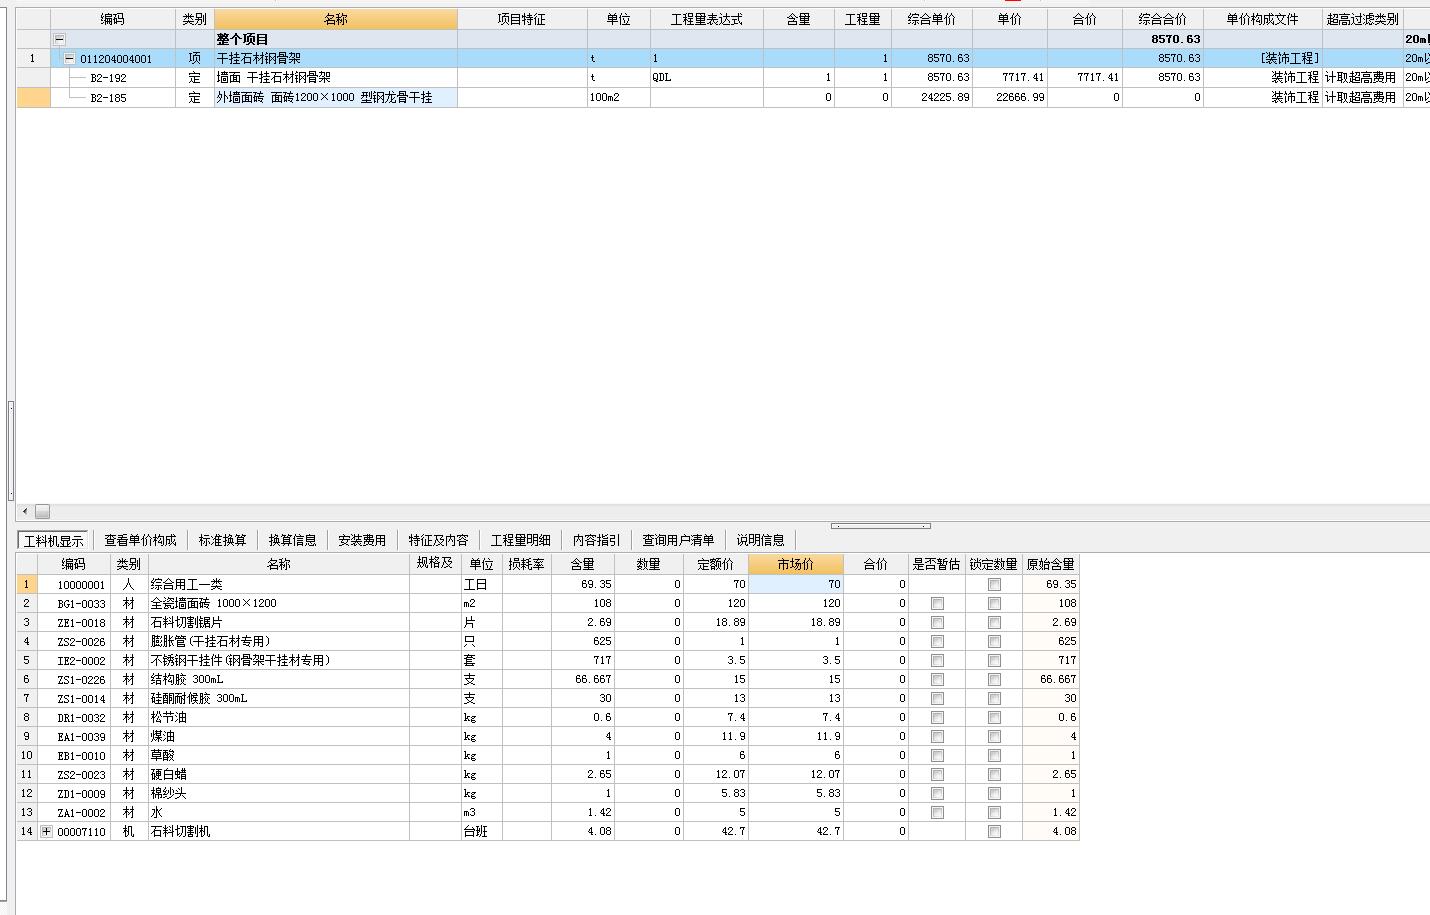Expand the 00007110 石料切割机 row
The width and height of the screenshot is (1430, 915).
(x=46, y=831)
